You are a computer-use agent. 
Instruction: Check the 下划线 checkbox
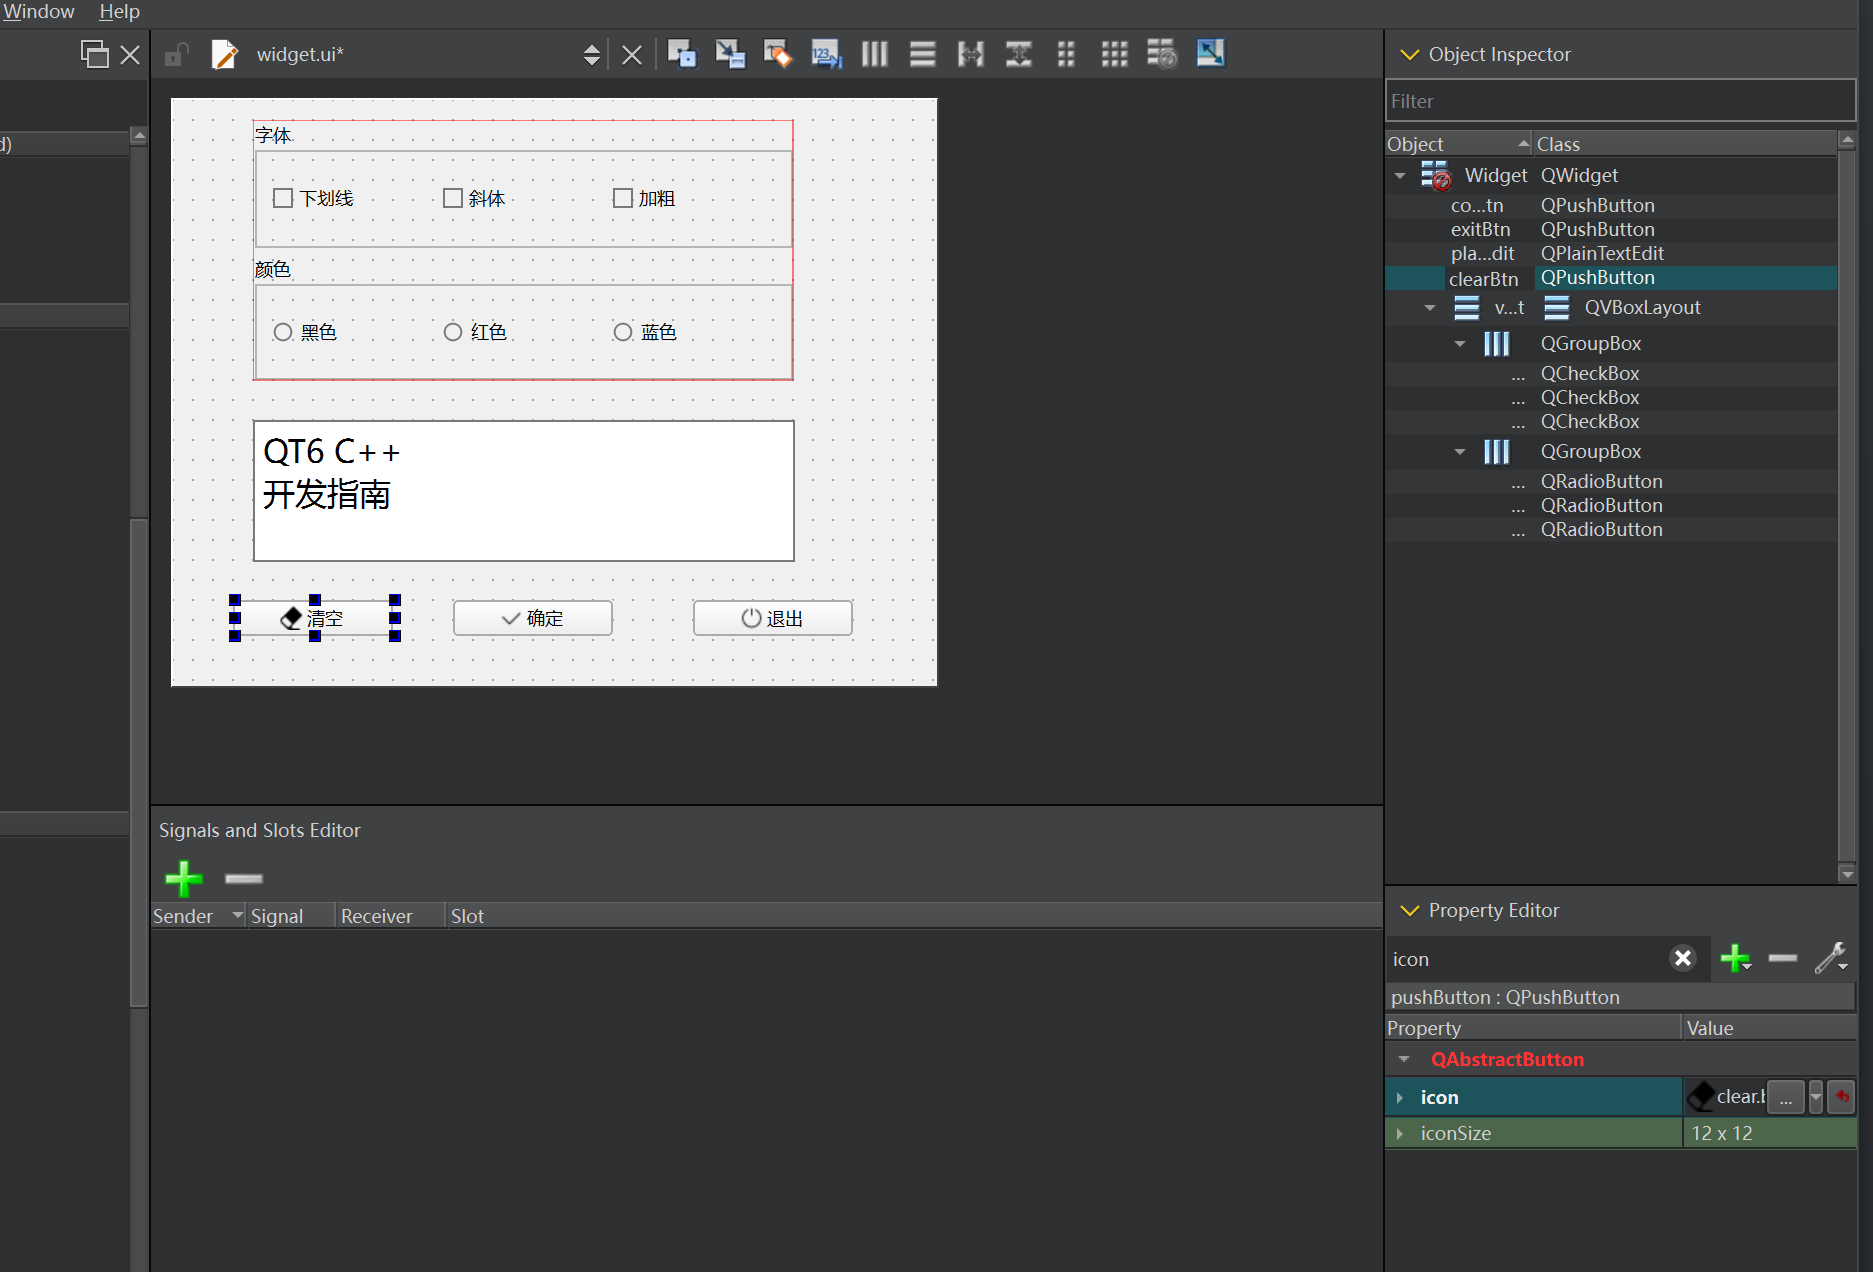[283, 198]
